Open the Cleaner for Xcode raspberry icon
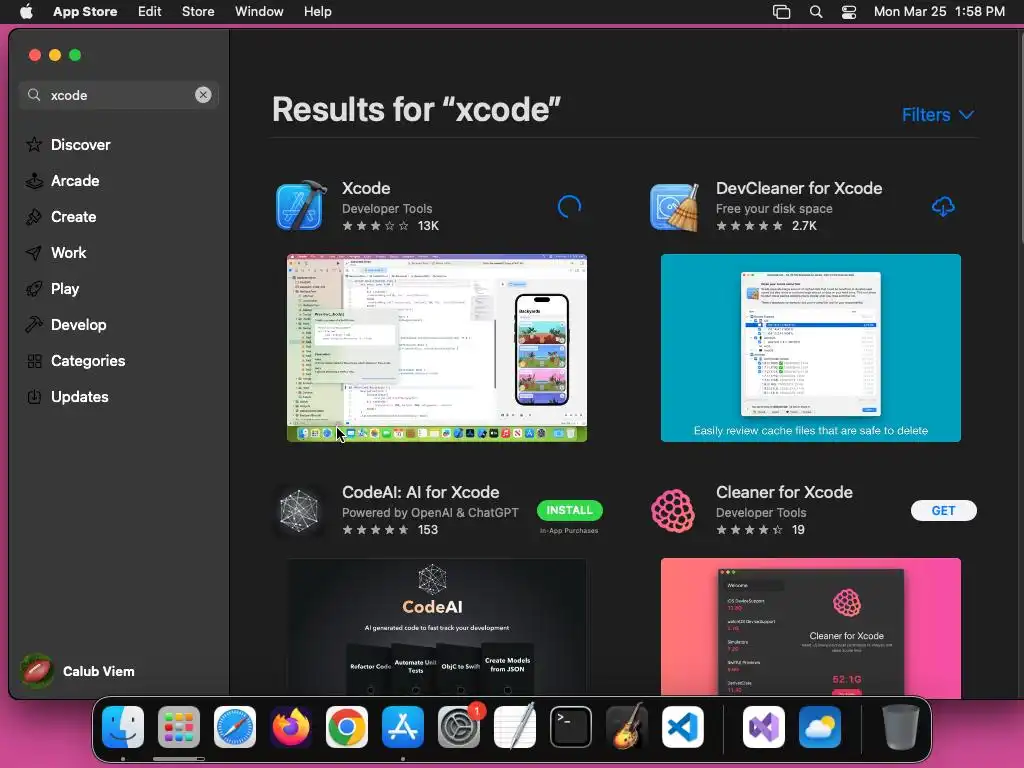The image size is (1024, 768). [x=675, y=510]
